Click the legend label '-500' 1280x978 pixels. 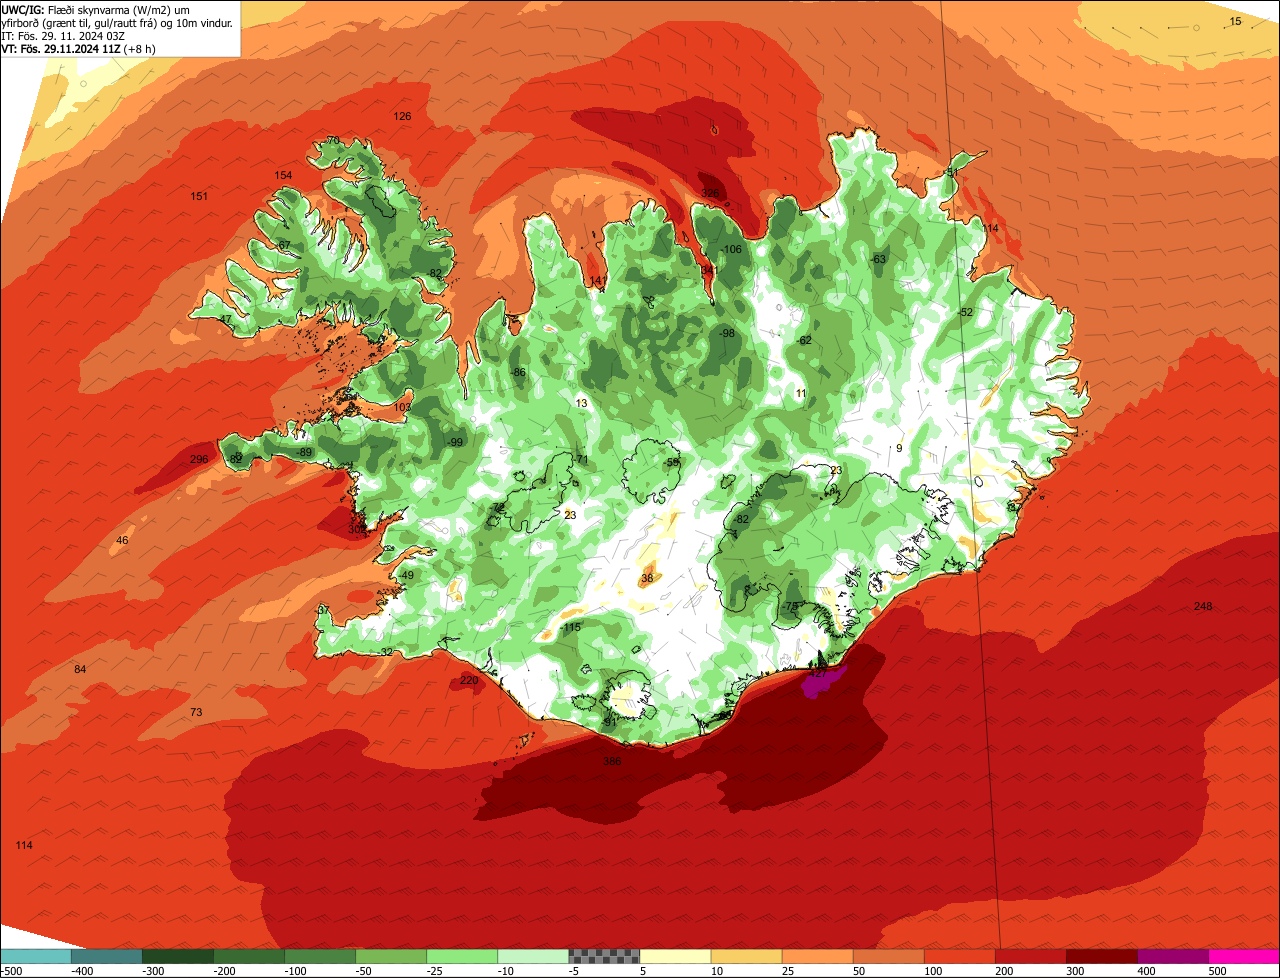(11, 970)
